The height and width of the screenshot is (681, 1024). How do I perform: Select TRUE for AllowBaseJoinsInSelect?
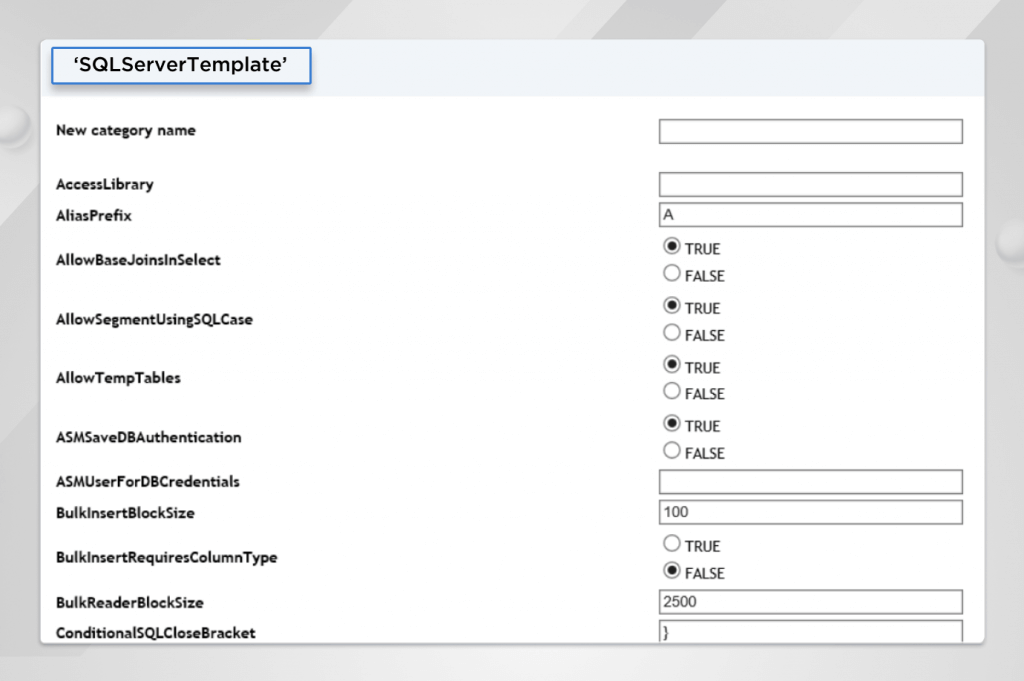coord(672,246)
